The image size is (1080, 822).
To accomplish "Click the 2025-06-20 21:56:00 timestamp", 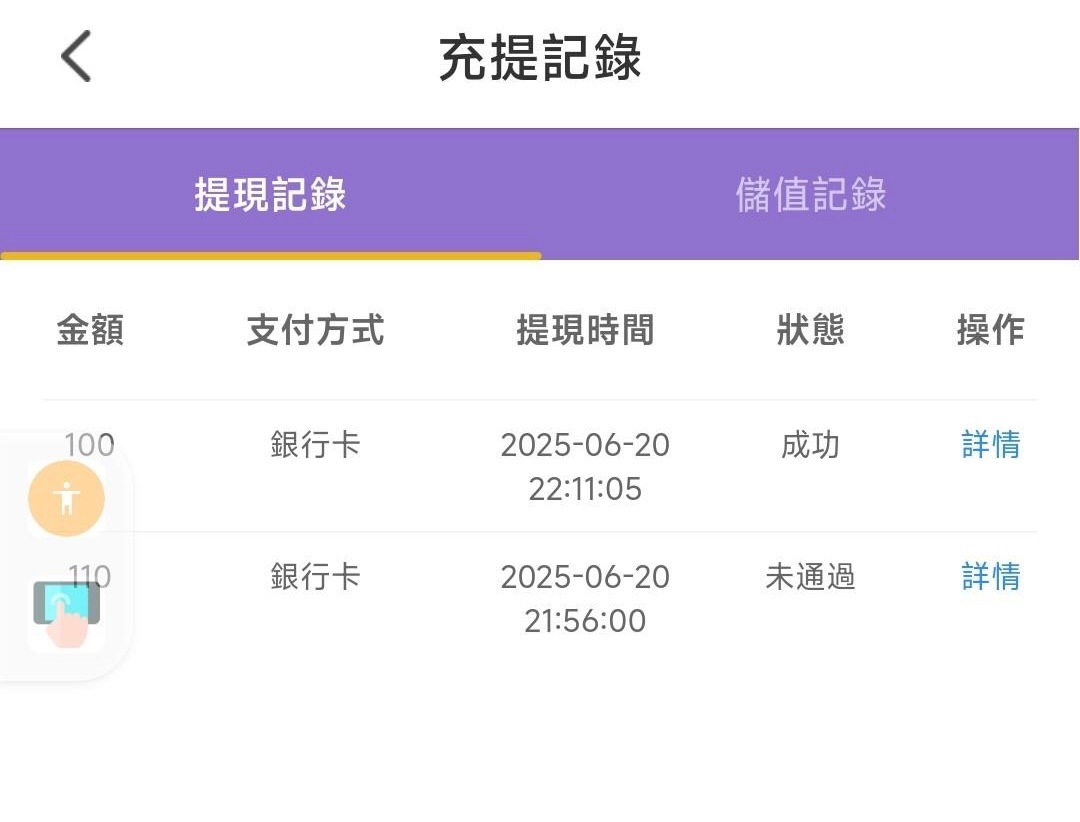I will (585, 598).
